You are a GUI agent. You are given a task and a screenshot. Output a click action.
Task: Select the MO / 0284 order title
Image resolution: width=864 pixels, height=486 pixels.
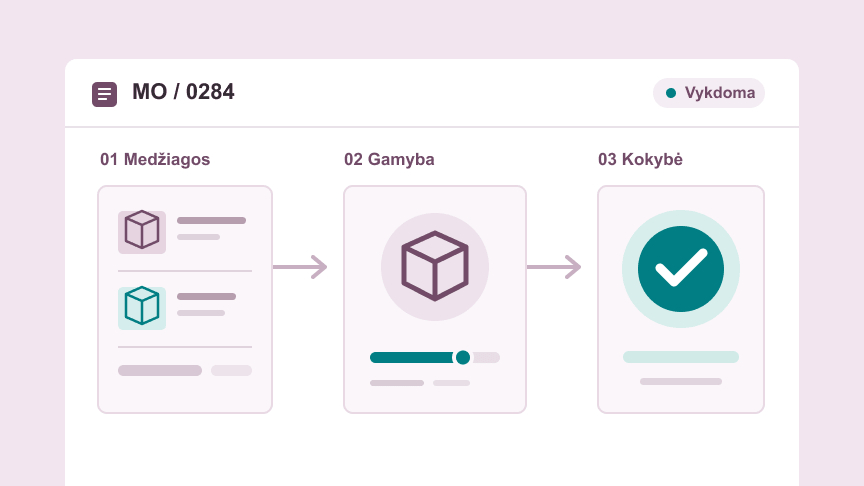pos(183,92)
